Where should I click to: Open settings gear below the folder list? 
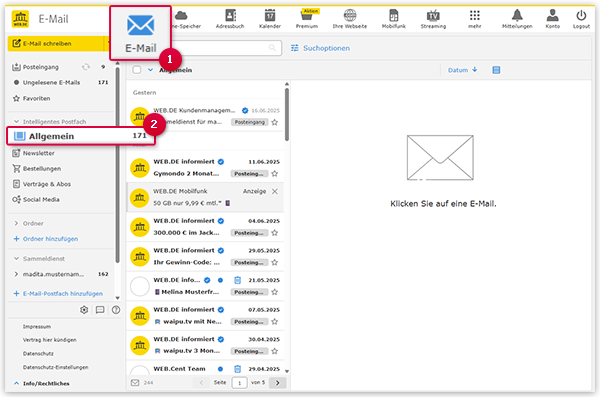[84, 310]
